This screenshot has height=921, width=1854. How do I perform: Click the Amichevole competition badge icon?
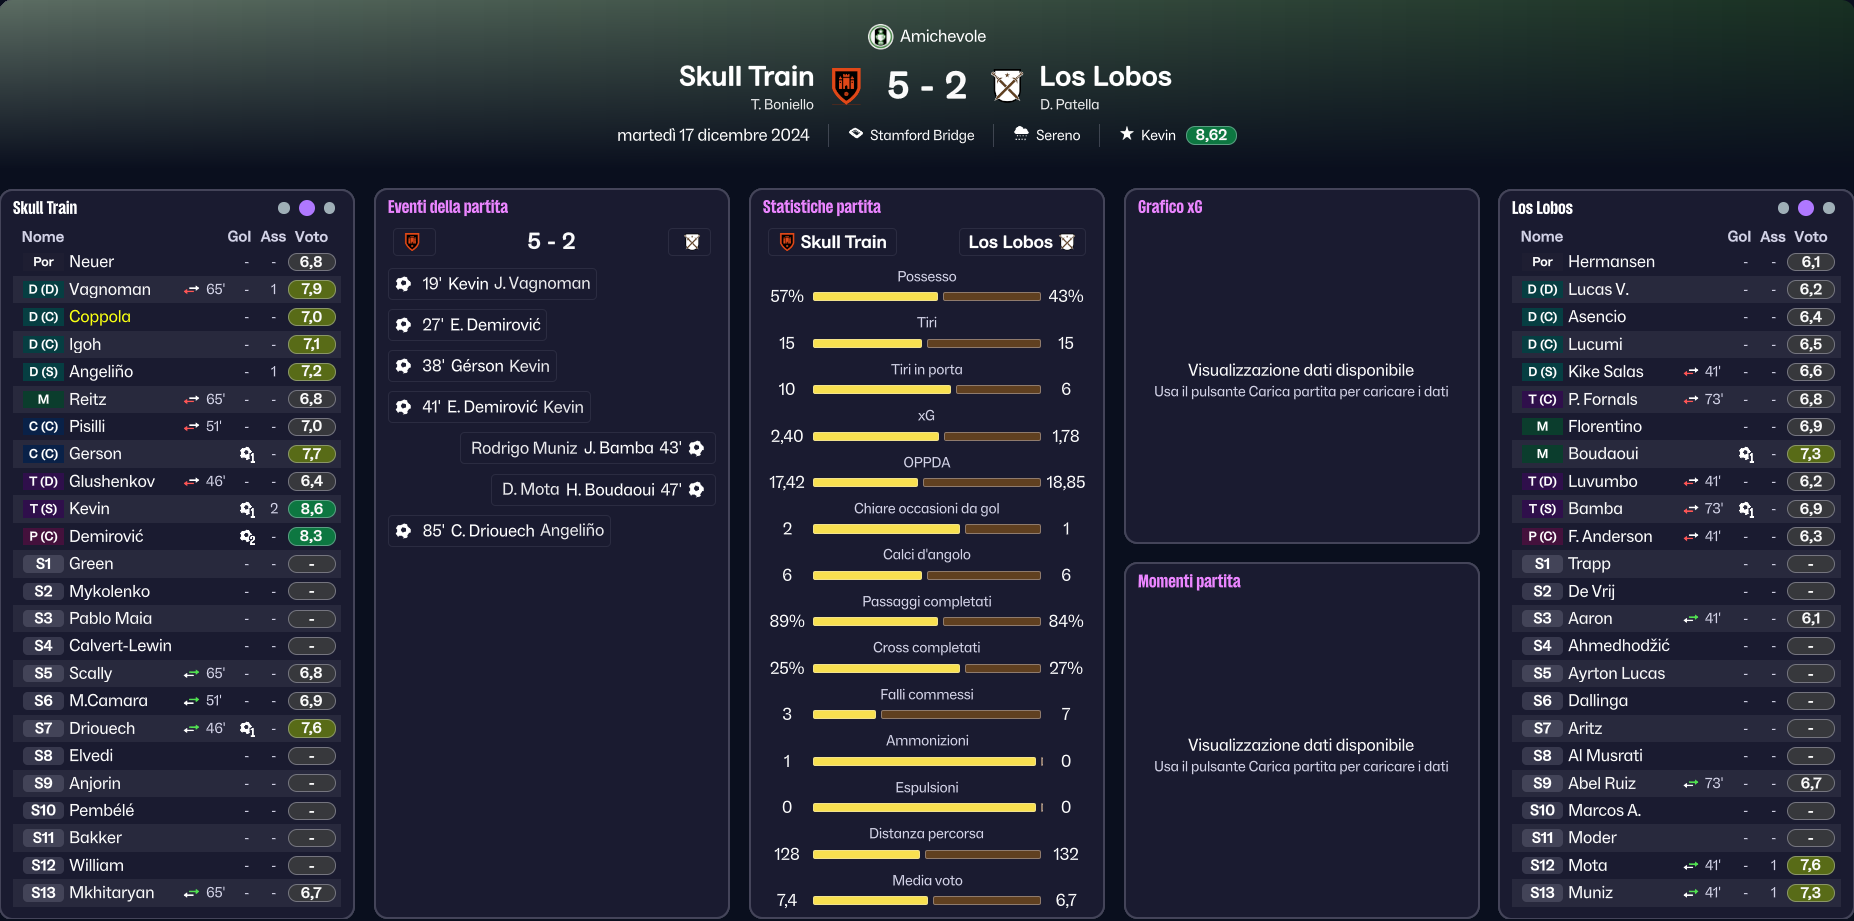point(880,37)
